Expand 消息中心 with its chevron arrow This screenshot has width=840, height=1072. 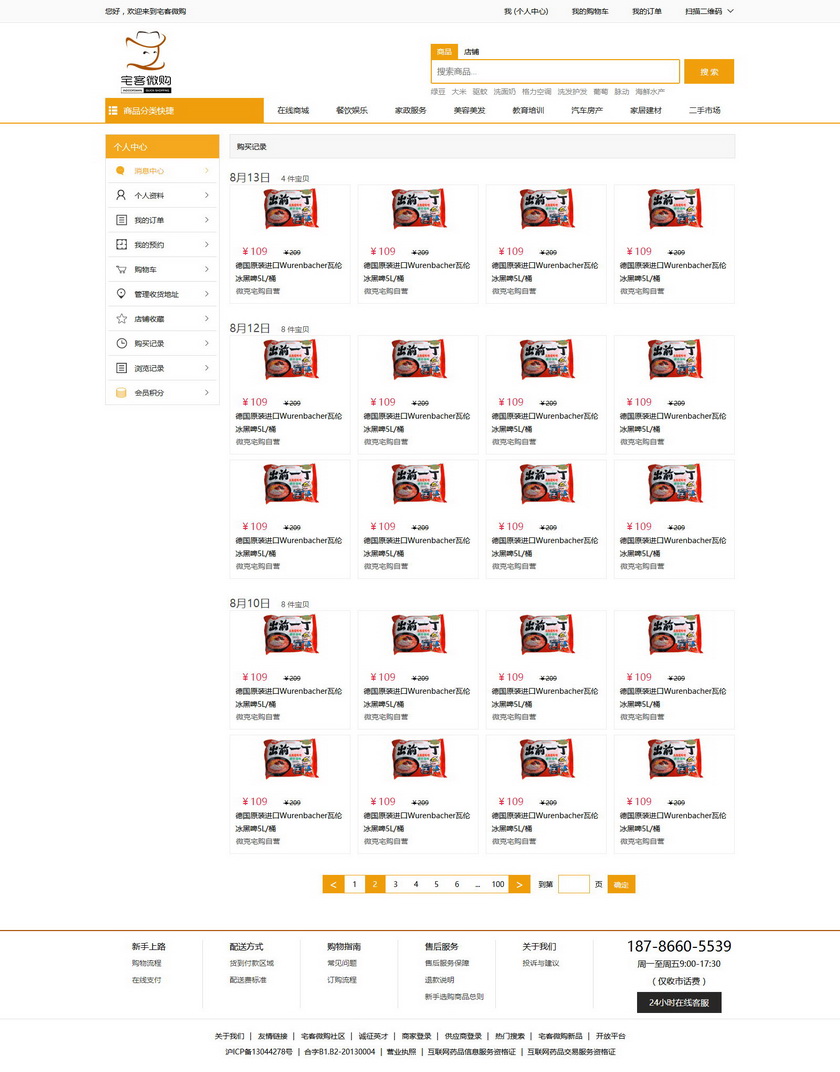point(206,170)
